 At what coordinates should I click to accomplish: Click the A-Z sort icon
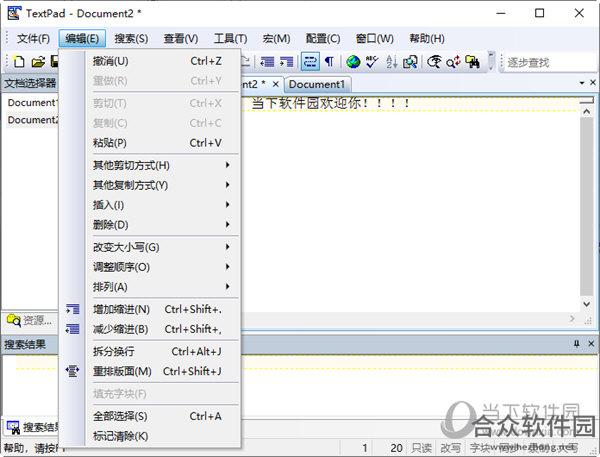(x=391, y=62)
